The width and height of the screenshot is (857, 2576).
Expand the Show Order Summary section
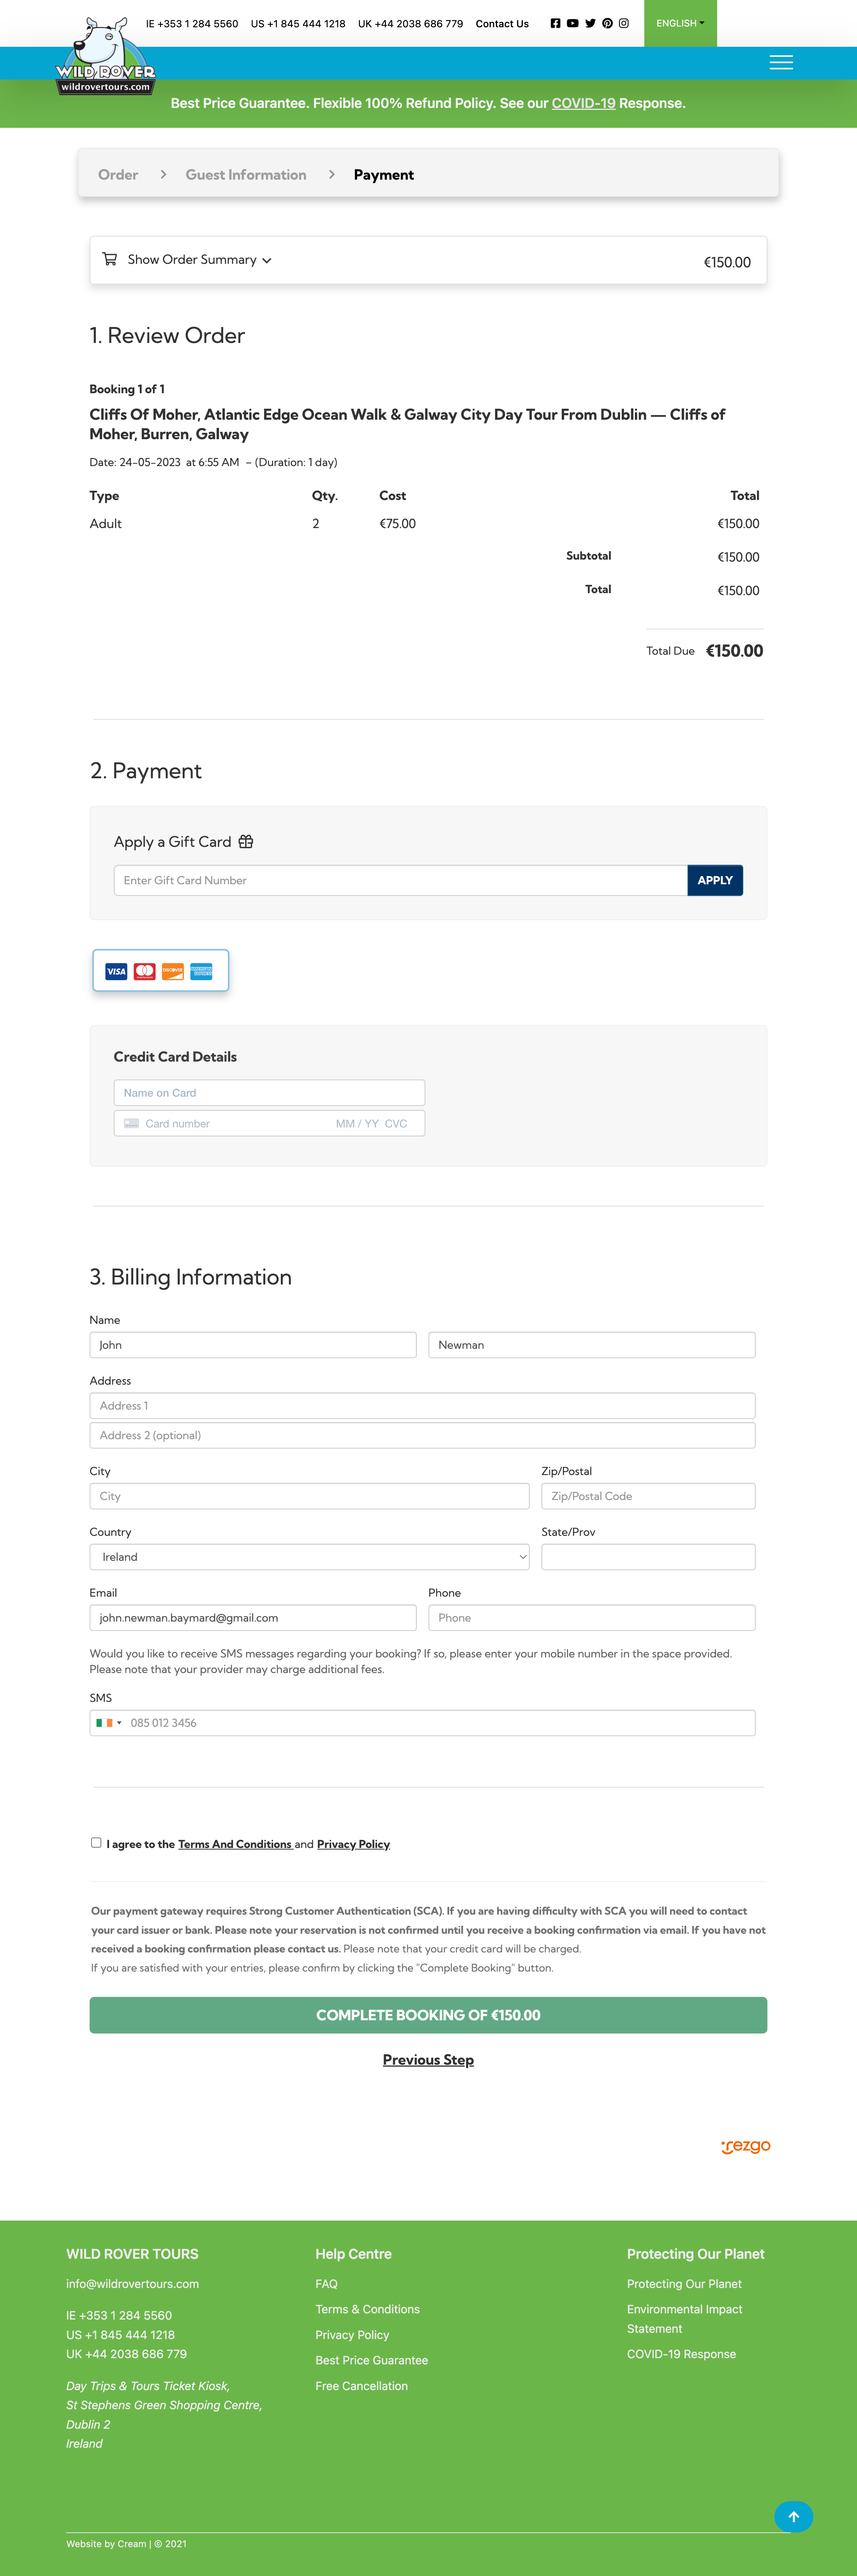coord(192,259)
